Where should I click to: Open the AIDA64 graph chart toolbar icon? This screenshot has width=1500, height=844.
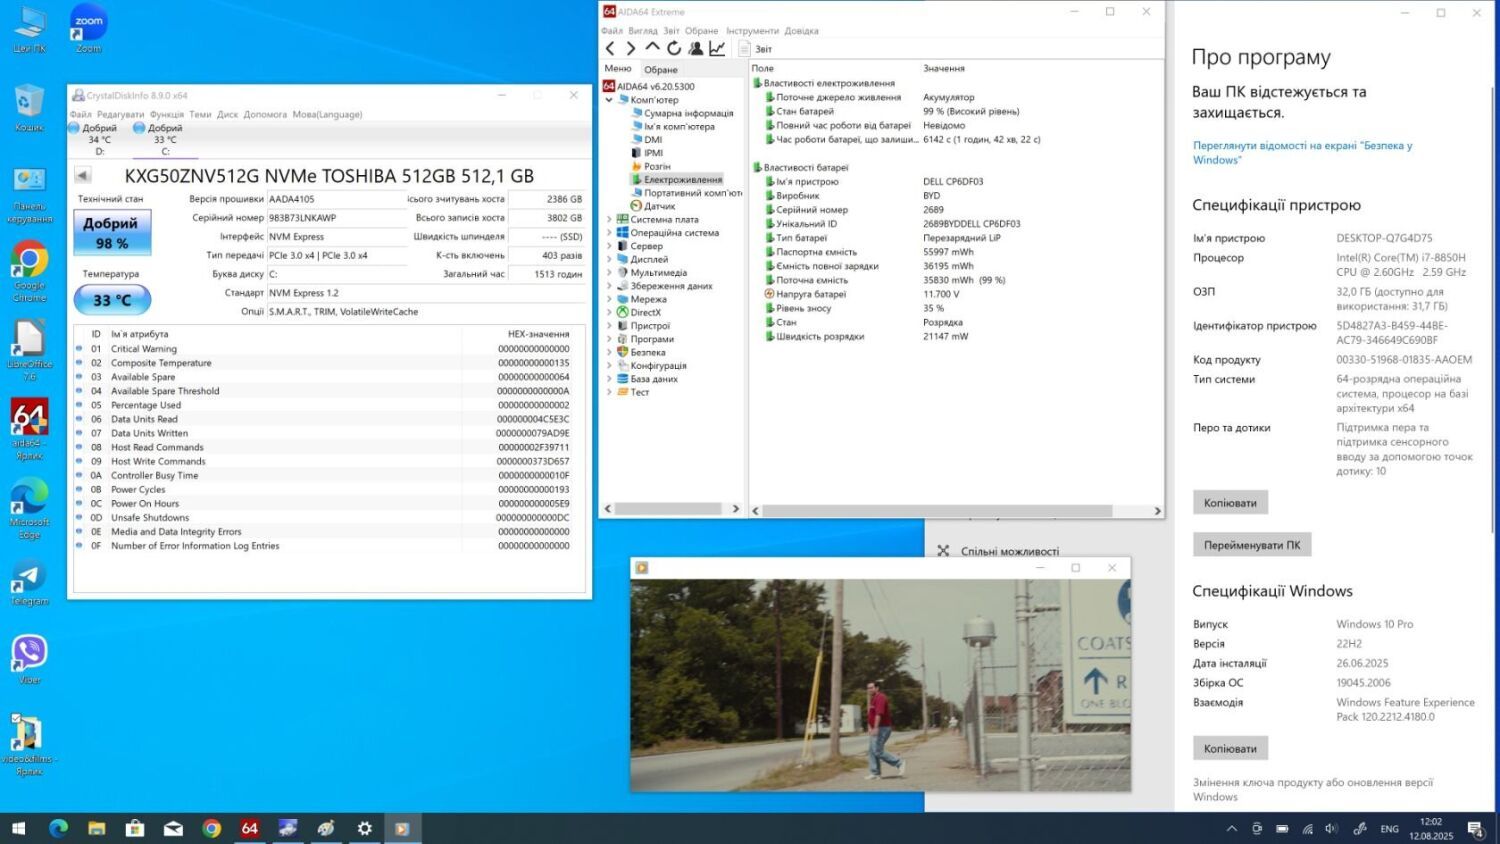717,48
